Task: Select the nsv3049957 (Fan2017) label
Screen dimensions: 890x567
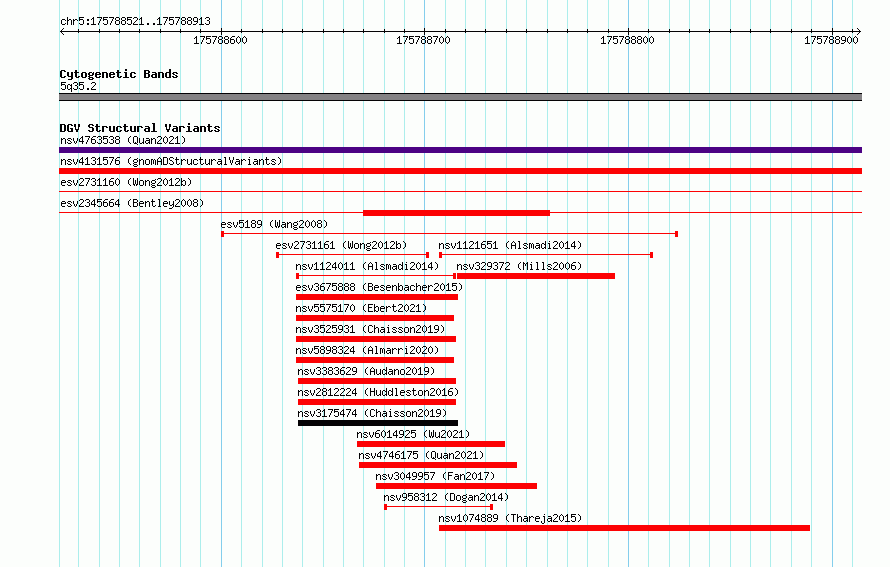Action: click(435, 476)
